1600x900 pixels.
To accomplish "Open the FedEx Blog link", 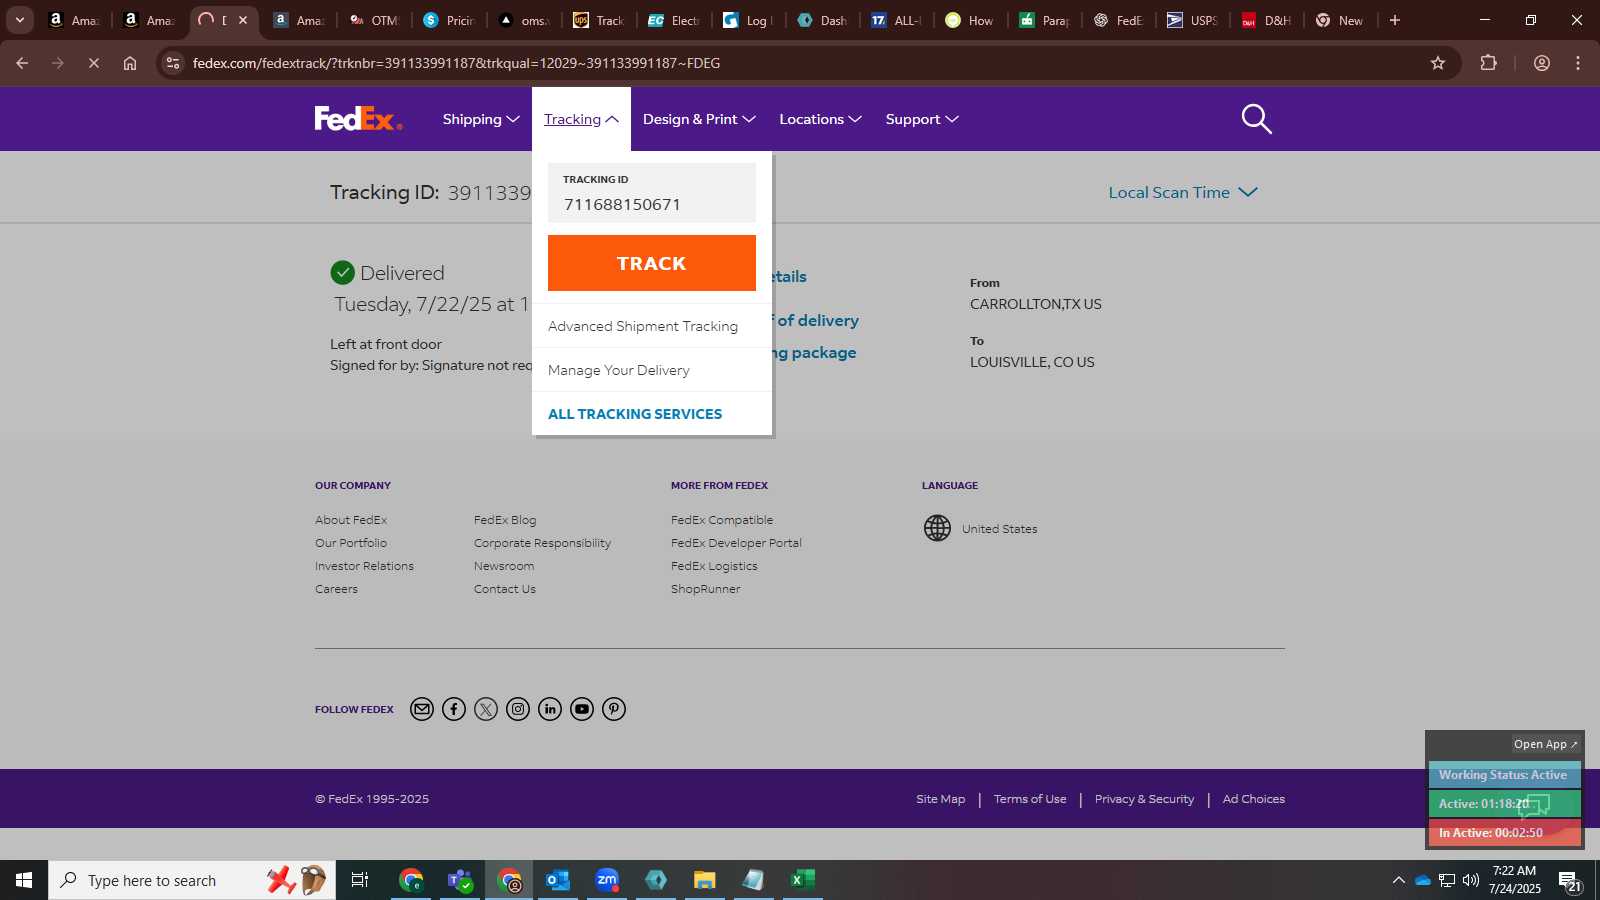I will pos(505,520).
